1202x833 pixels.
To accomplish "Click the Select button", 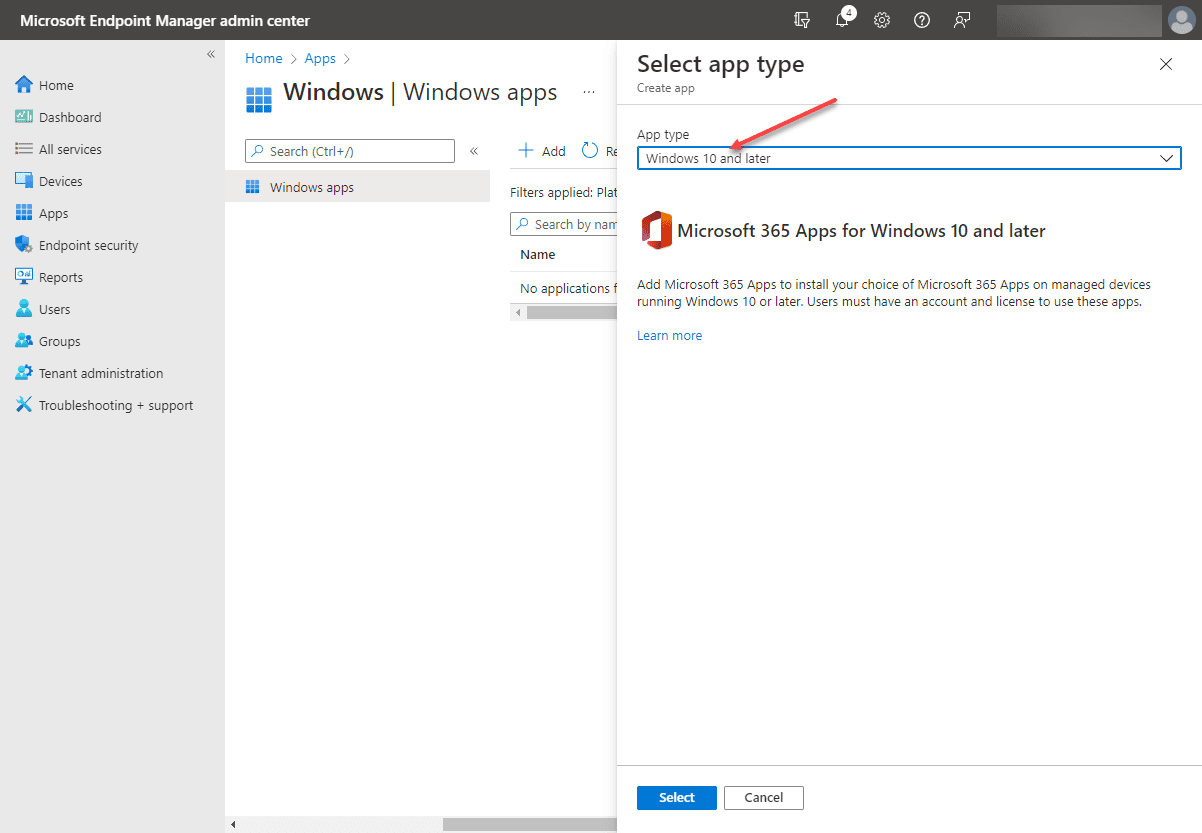I will [x=676, y=797].
